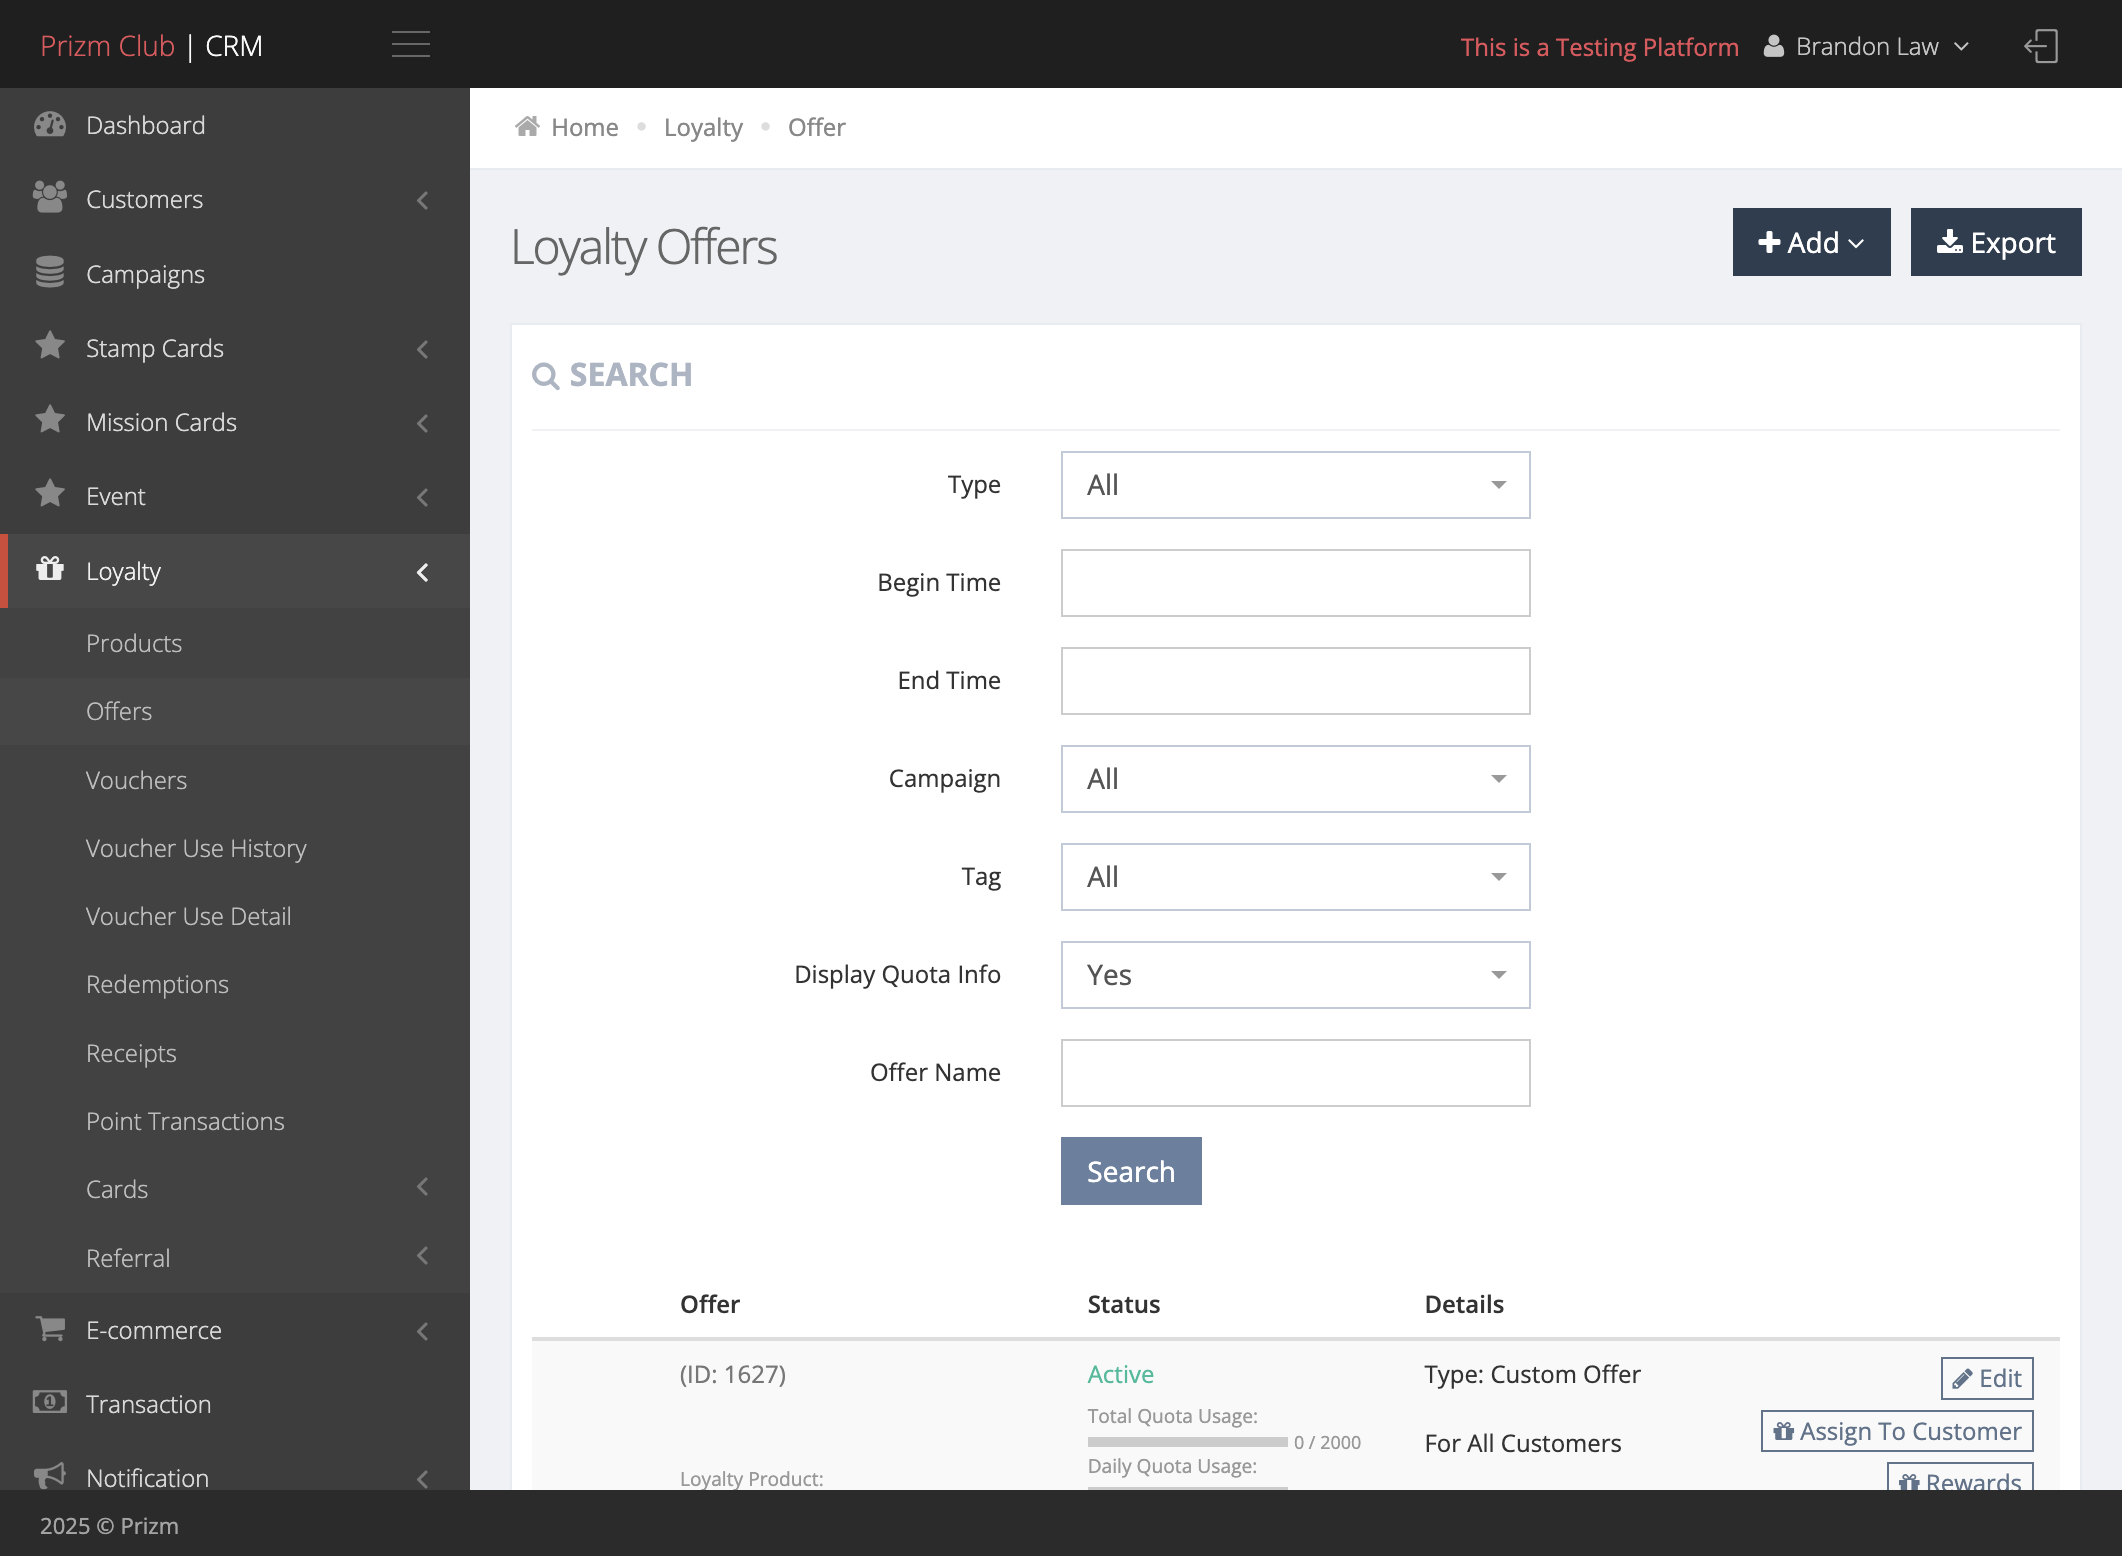Click the Transaction money icon
The image size is (2122, 1556).
[50, 1402]
